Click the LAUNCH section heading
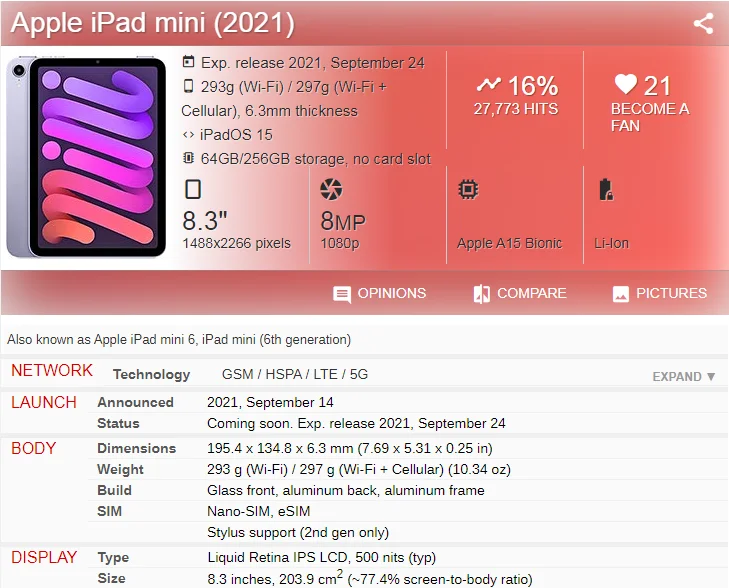Image resolution: width=729 pixels, height=588 pixels. point(44,402)
